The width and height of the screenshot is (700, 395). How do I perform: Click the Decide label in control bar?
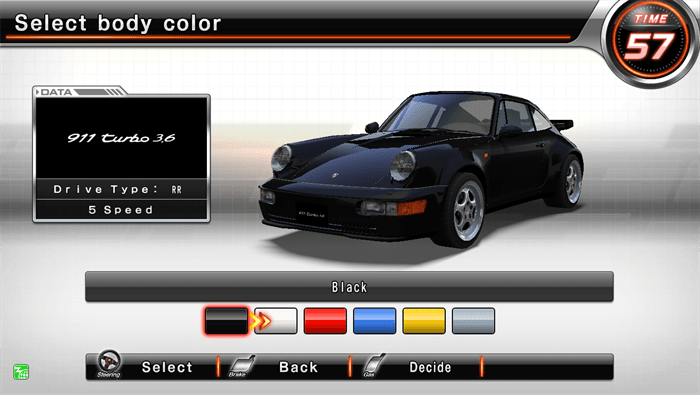430,367
